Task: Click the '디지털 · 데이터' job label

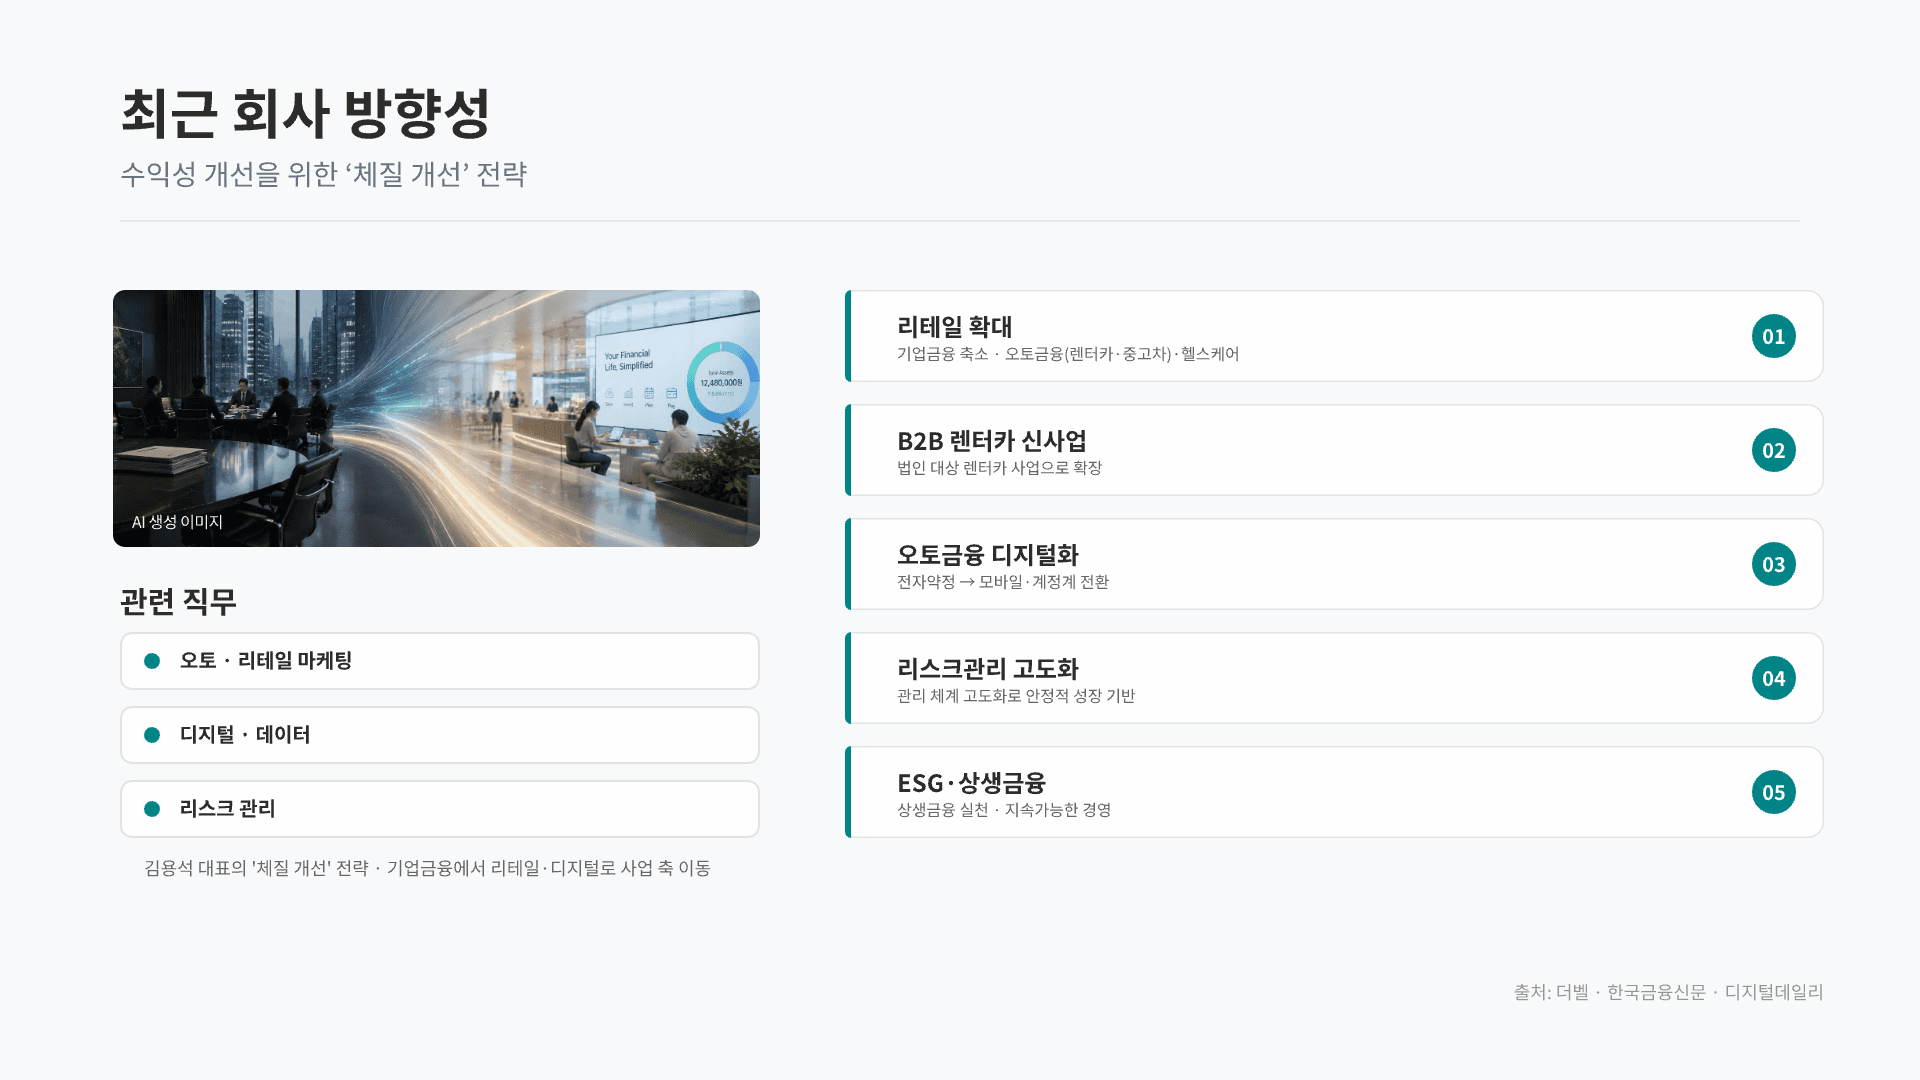Action: [x=245, y=735]
